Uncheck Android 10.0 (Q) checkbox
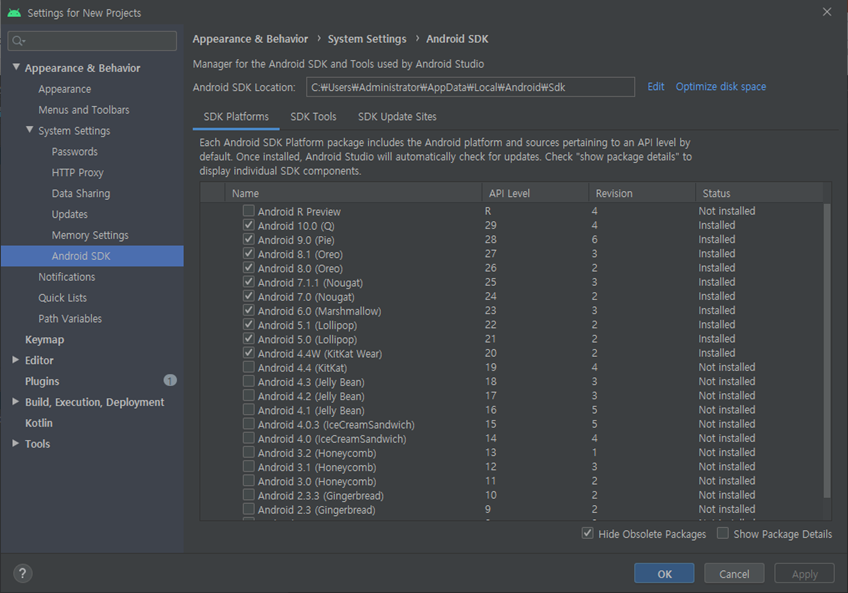The image size is (848, 593). click(x=248, y=225)
